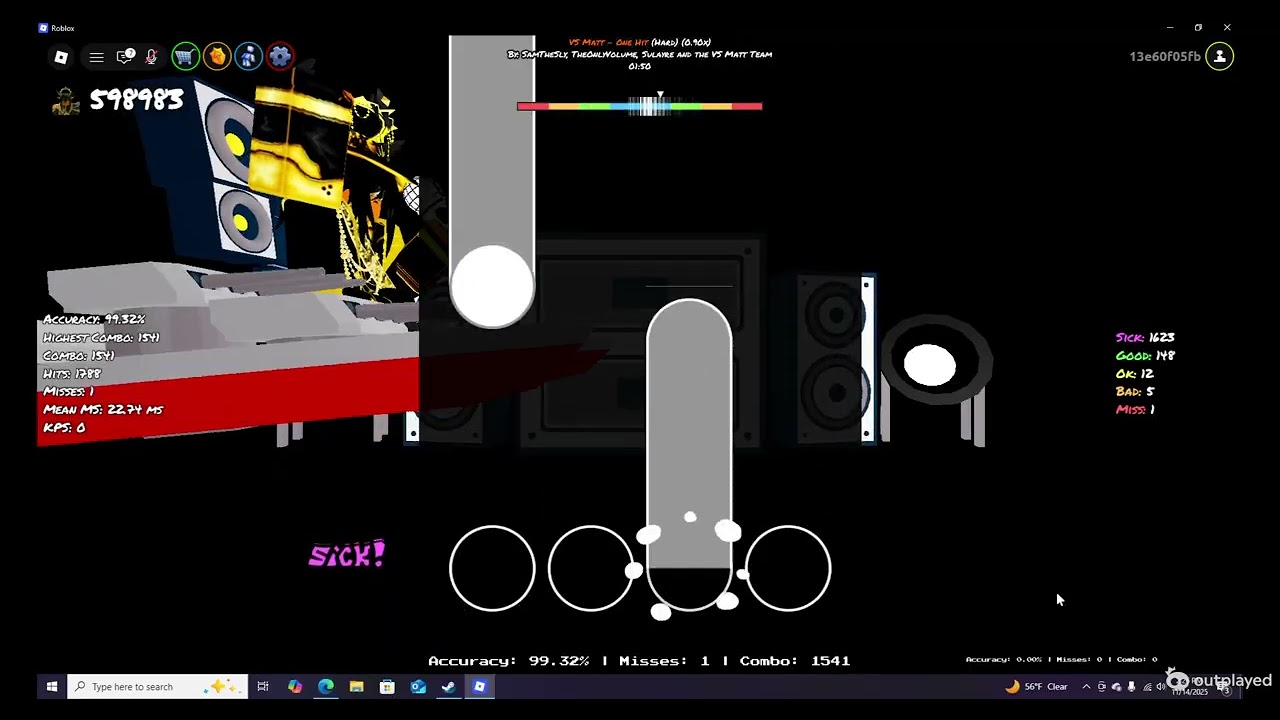Open the shopping cart shop icon
1280x720 pixels.
click(x=184, y=57)
